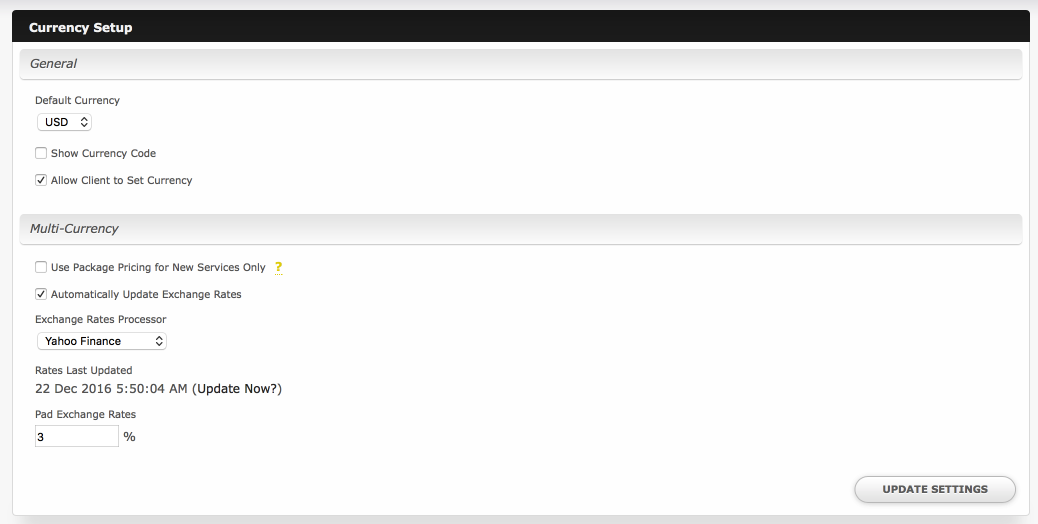The height and width of the screenshot is (524, 1038).
Task: Click the Currency Setup title bar
Action: [521, 27]
